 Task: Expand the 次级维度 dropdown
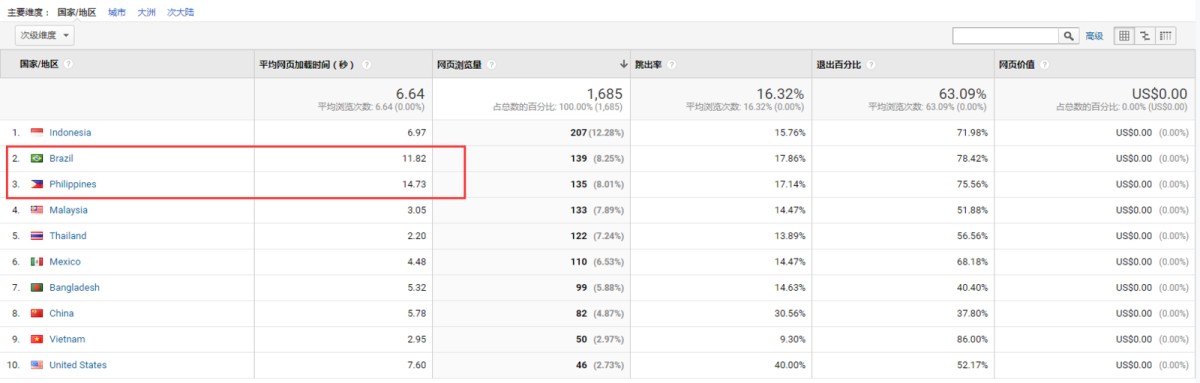pyautogui.click(x=45, y=35)
